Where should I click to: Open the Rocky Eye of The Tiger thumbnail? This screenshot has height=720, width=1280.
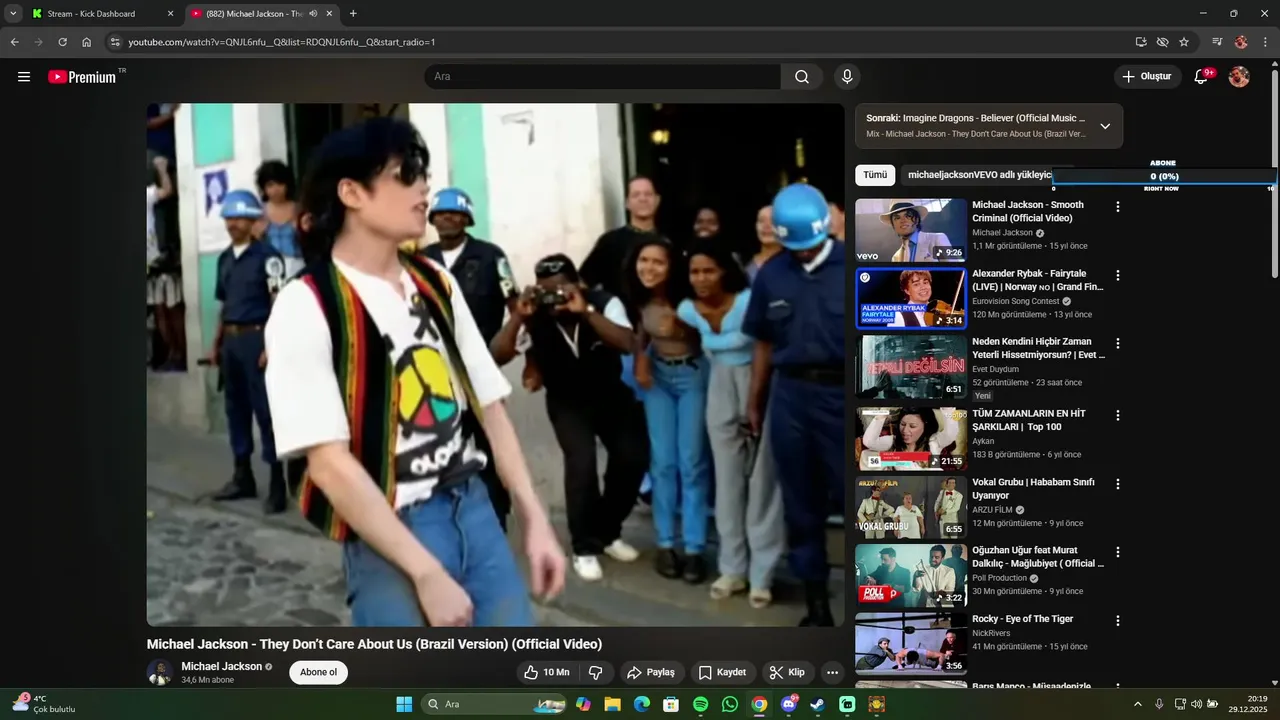point(911,643)
